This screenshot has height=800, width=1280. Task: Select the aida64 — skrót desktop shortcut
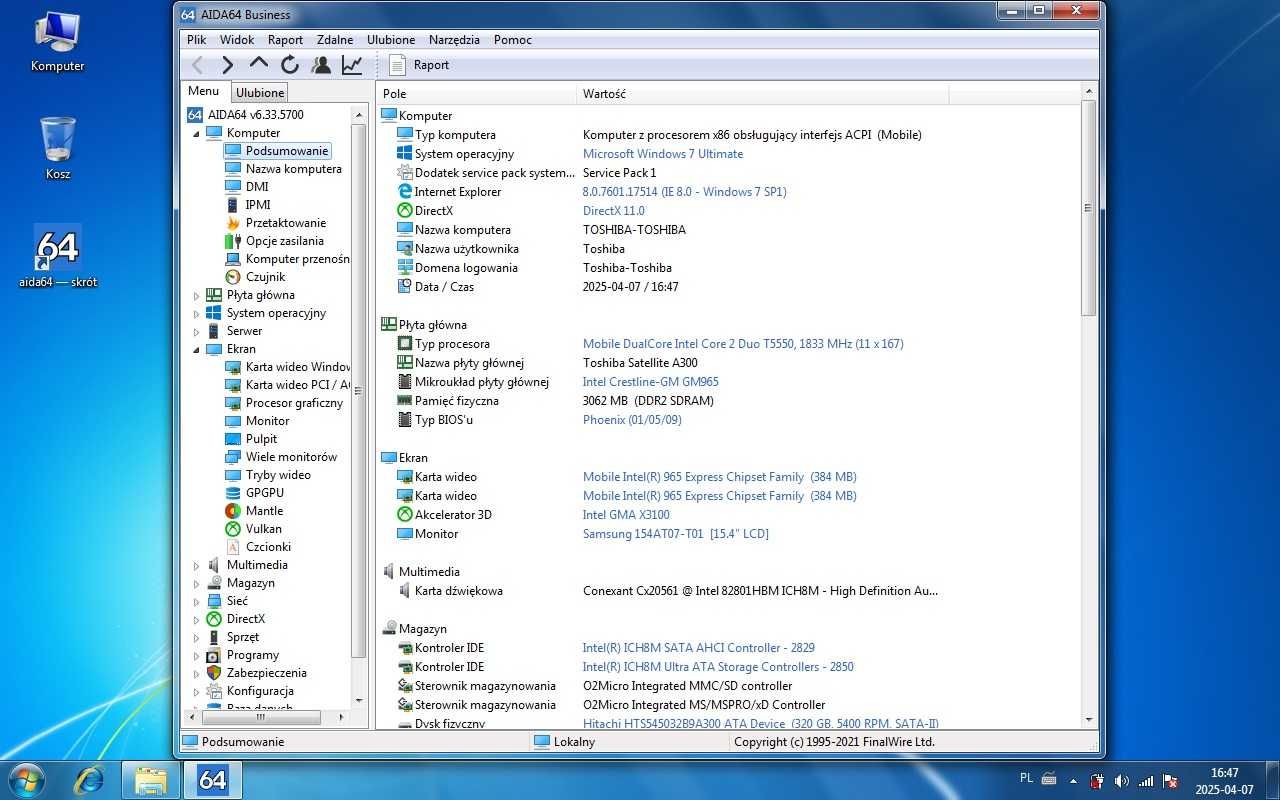[x=58, y=257]
